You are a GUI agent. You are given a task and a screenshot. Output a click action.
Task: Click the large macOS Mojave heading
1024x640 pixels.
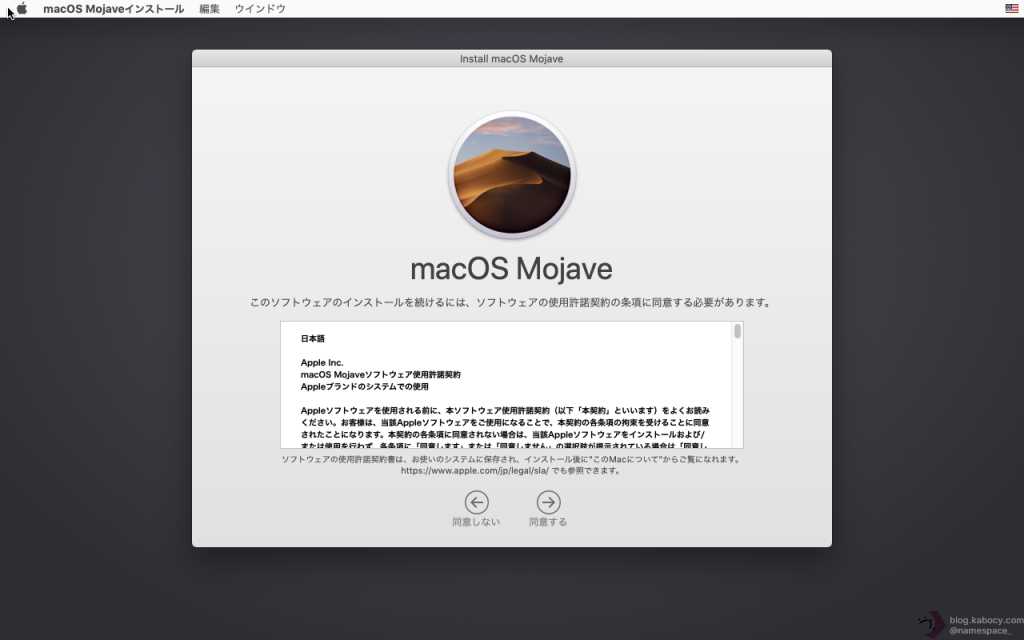(x=511, y=270)
